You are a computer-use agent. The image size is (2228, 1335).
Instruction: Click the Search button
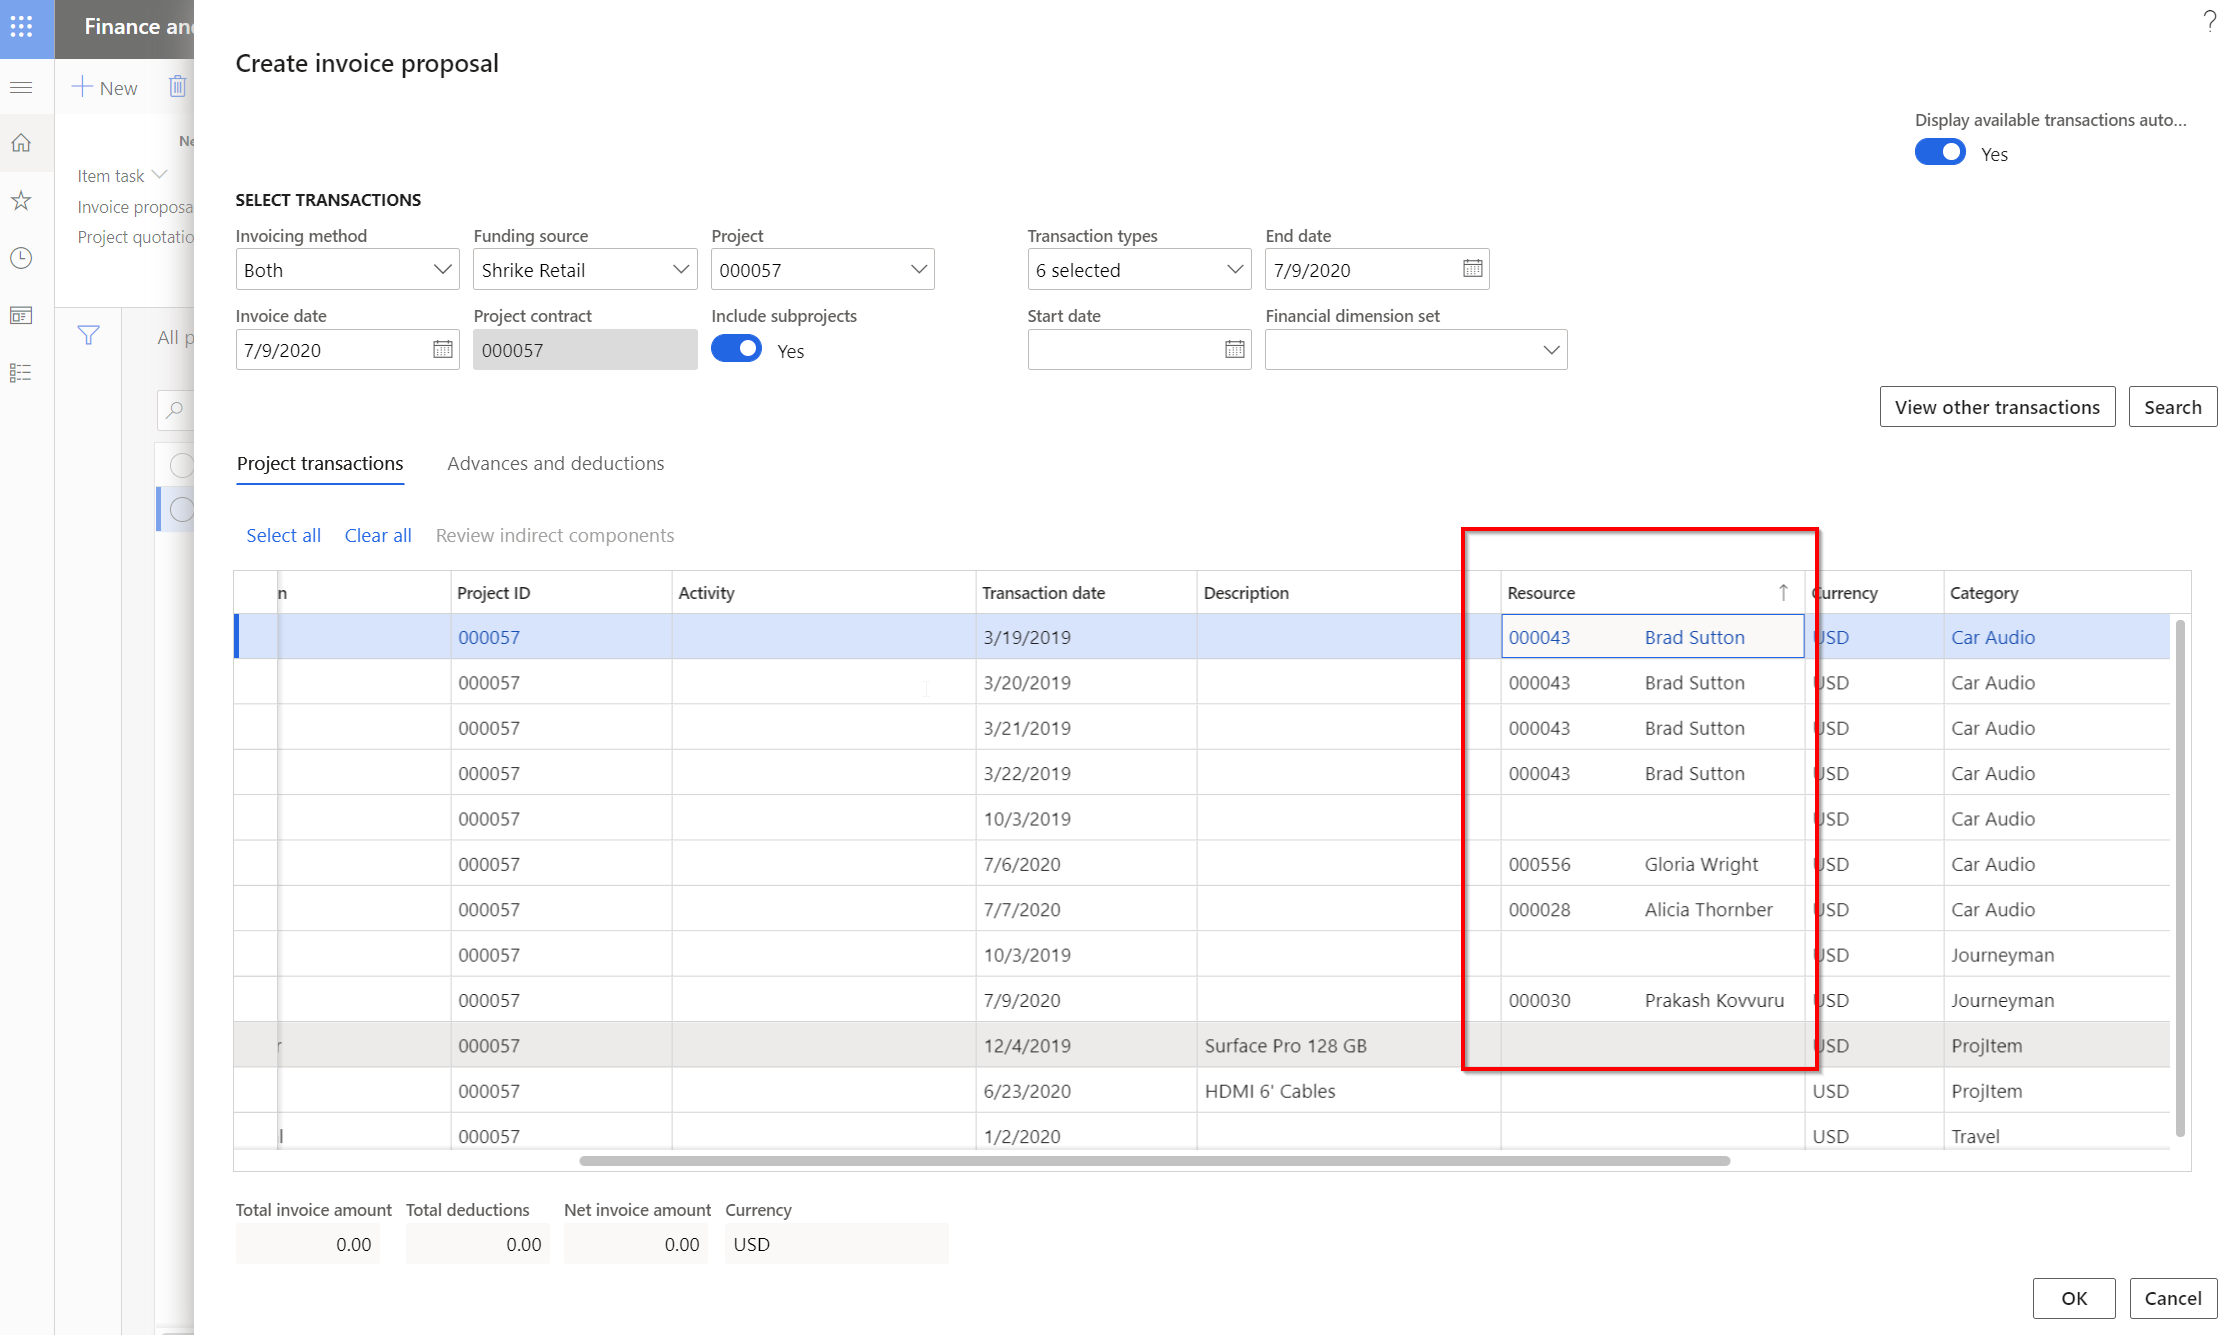click(x=2172, y=407)
